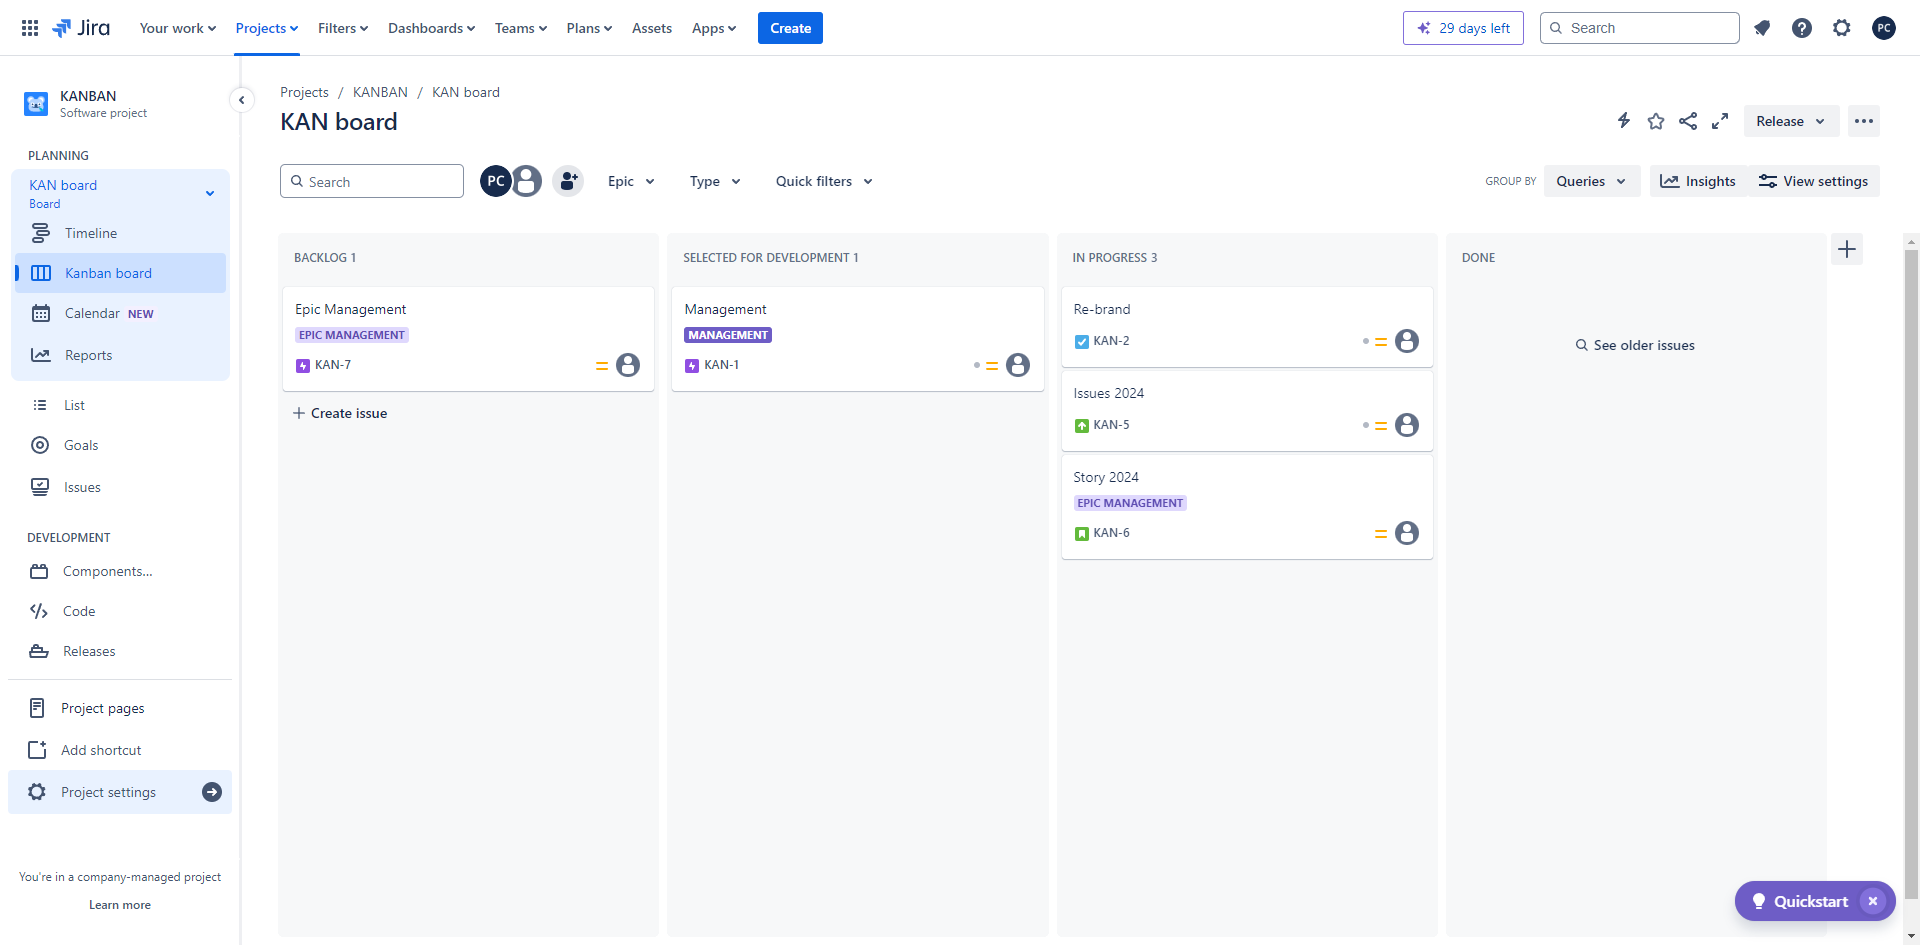Open the Quick filters dropdown
The image size is (1920, 945).
coord(824,181)
